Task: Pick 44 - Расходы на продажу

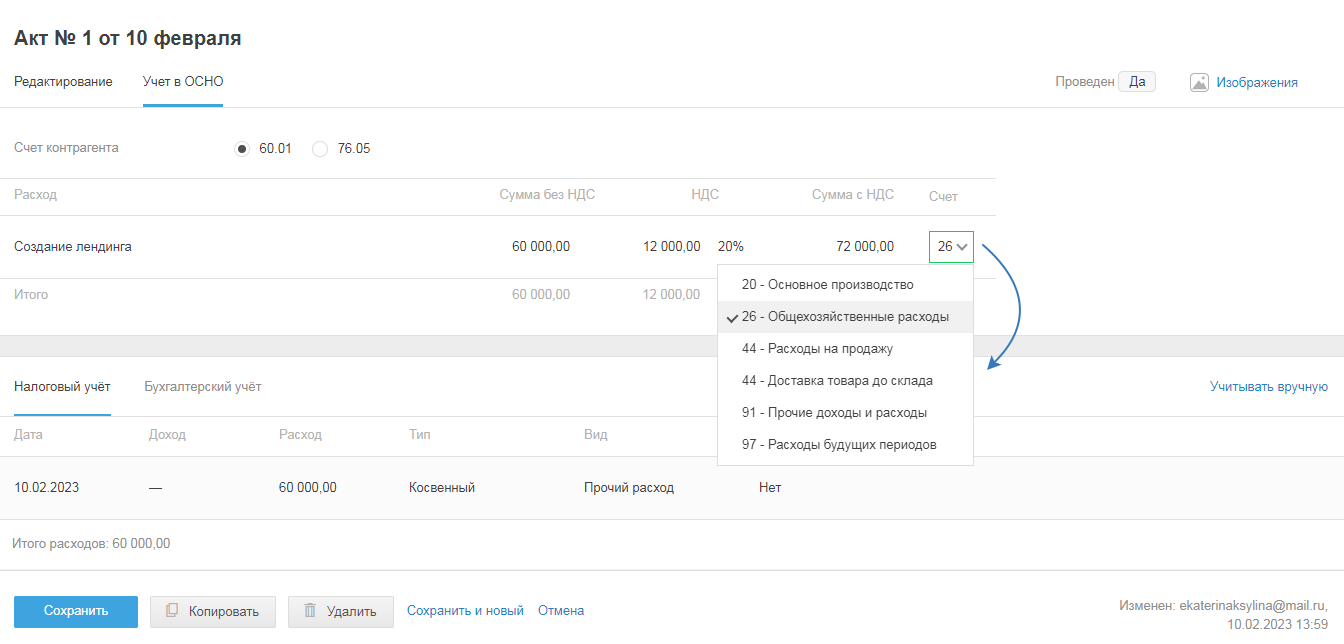Action: (x=816, y=349)
